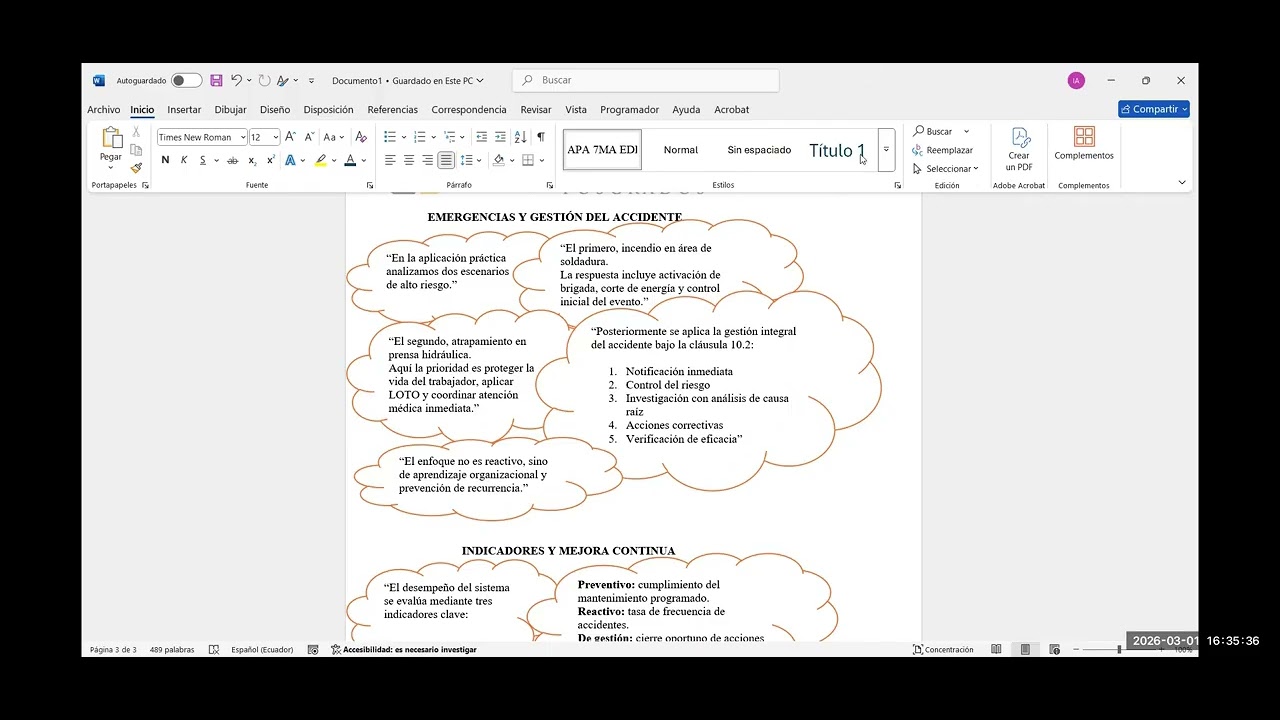Sort text with the A-Z sort icon
The height and width of the screenshot is (720, 1280).
[520, 137]
